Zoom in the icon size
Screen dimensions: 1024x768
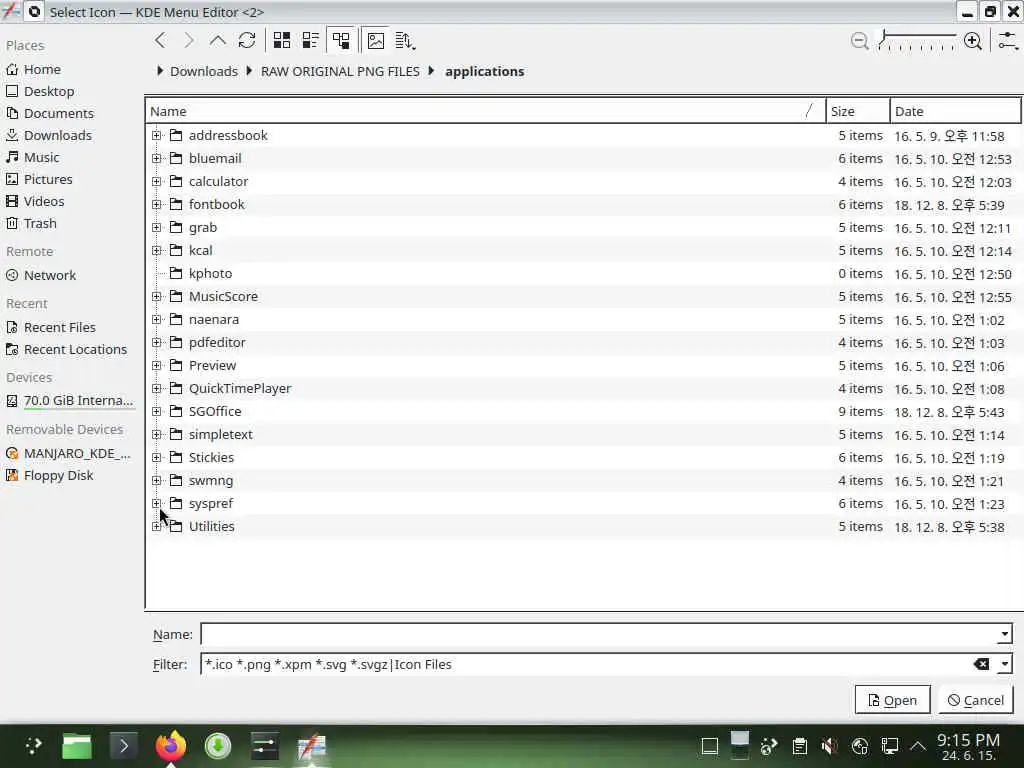tap(972, 40)
